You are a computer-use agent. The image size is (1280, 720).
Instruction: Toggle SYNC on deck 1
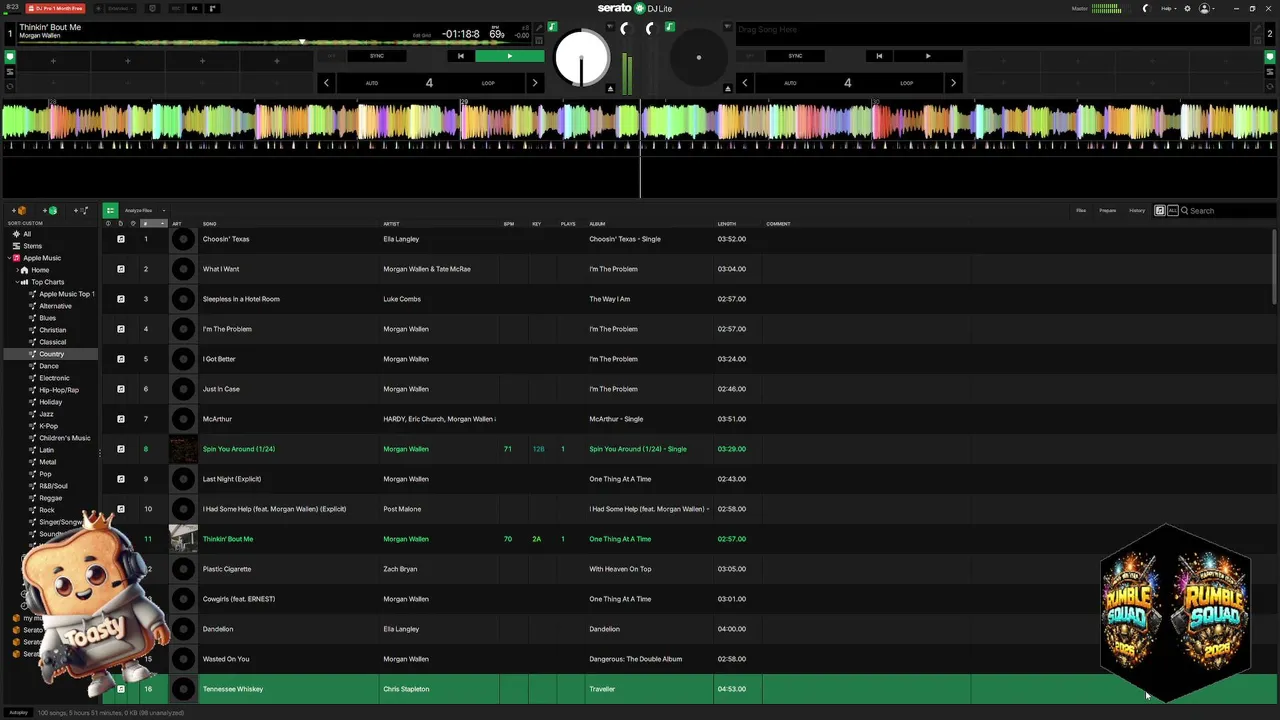(x=376, y=56)
